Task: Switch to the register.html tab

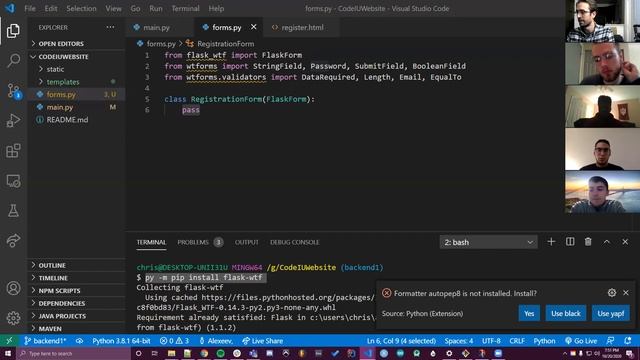Action: coord(302,27)
